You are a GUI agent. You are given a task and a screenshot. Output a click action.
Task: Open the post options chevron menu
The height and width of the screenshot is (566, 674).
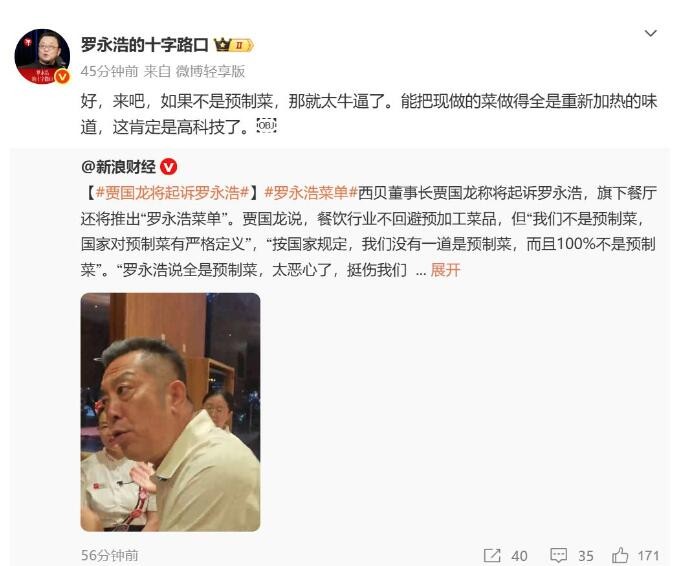(651, 34)
